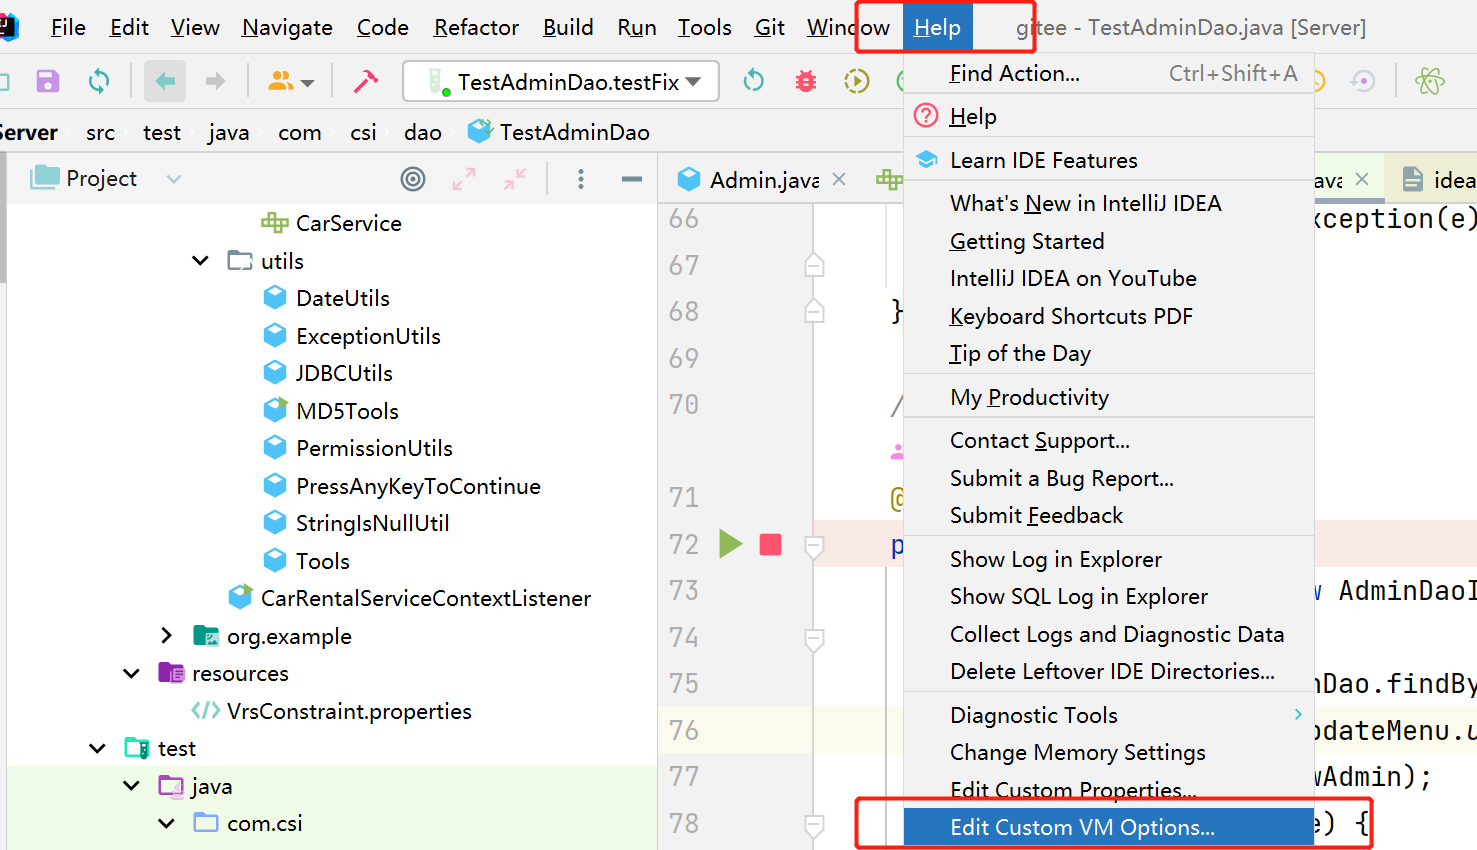Collapse the com.csi package

point(166,823)
